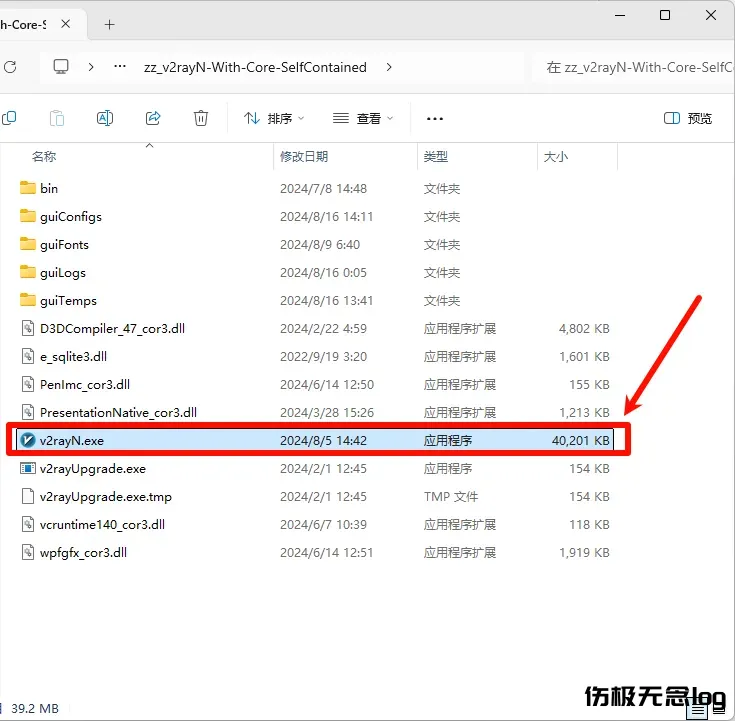Viewport: 735px width, 721px height.
Task: Click the TMP 文件 type cell
Action: pos(451,496)
